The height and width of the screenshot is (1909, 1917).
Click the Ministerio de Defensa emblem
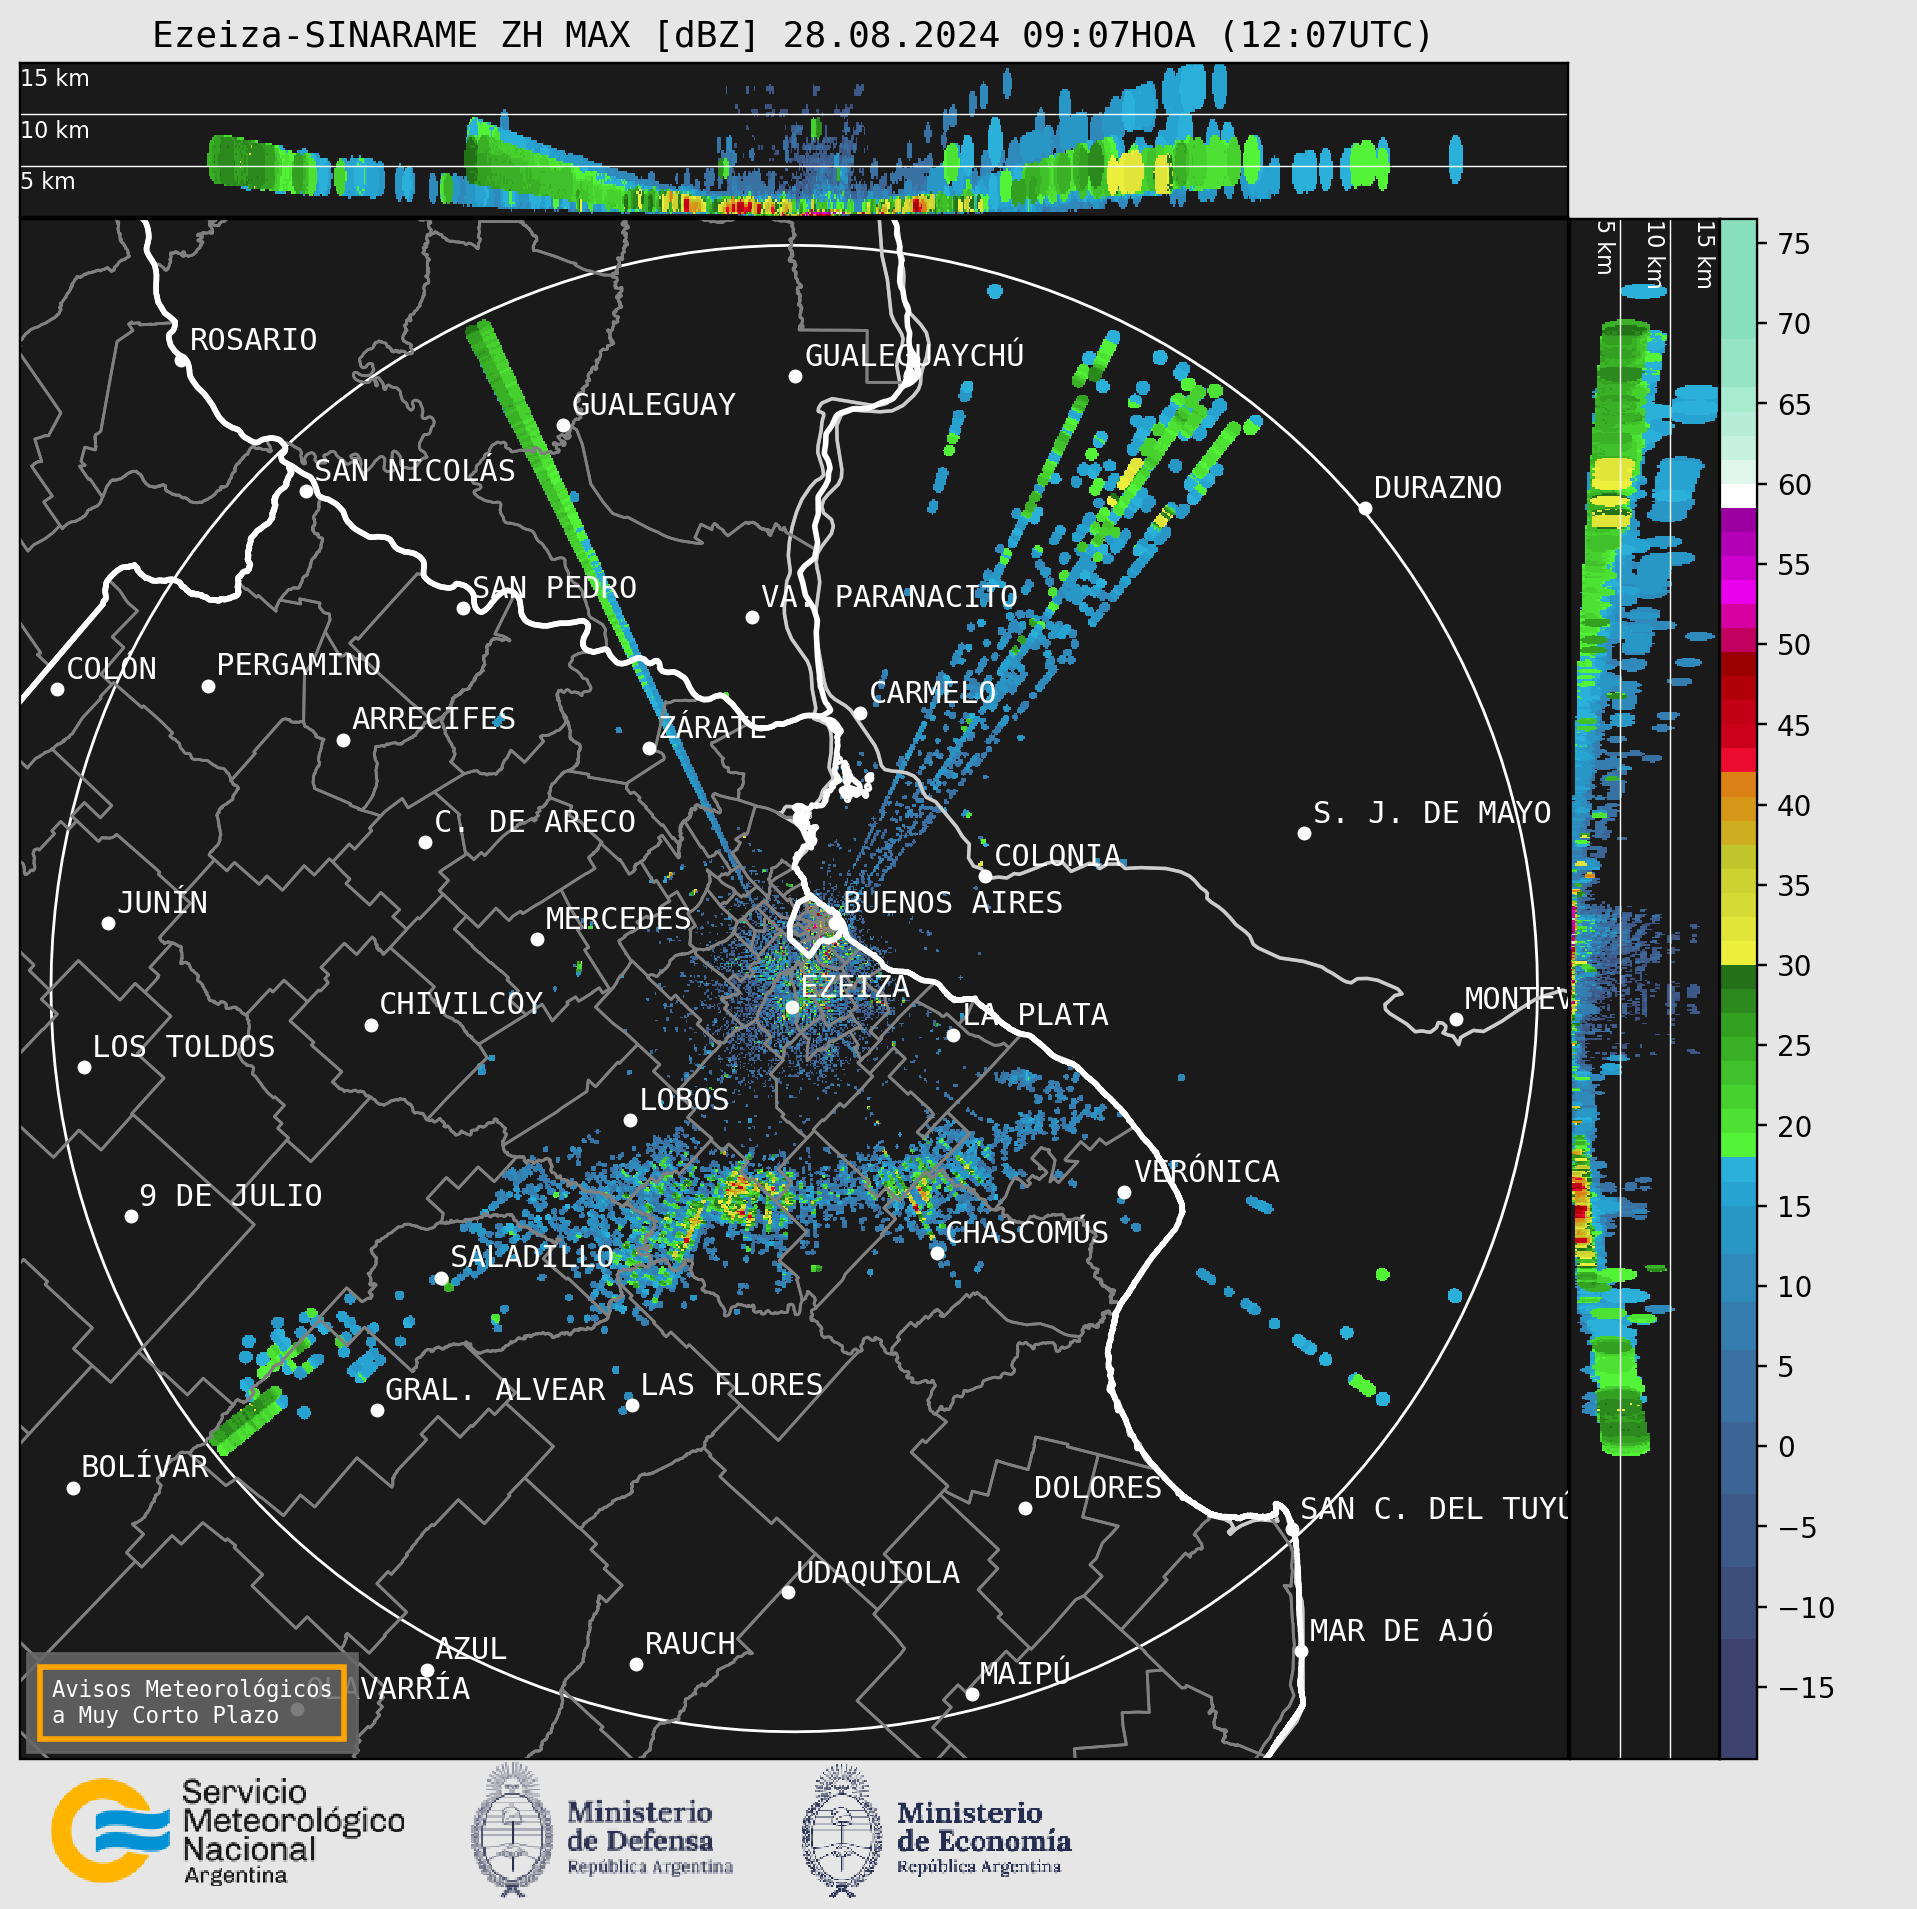pos(602,1830)
